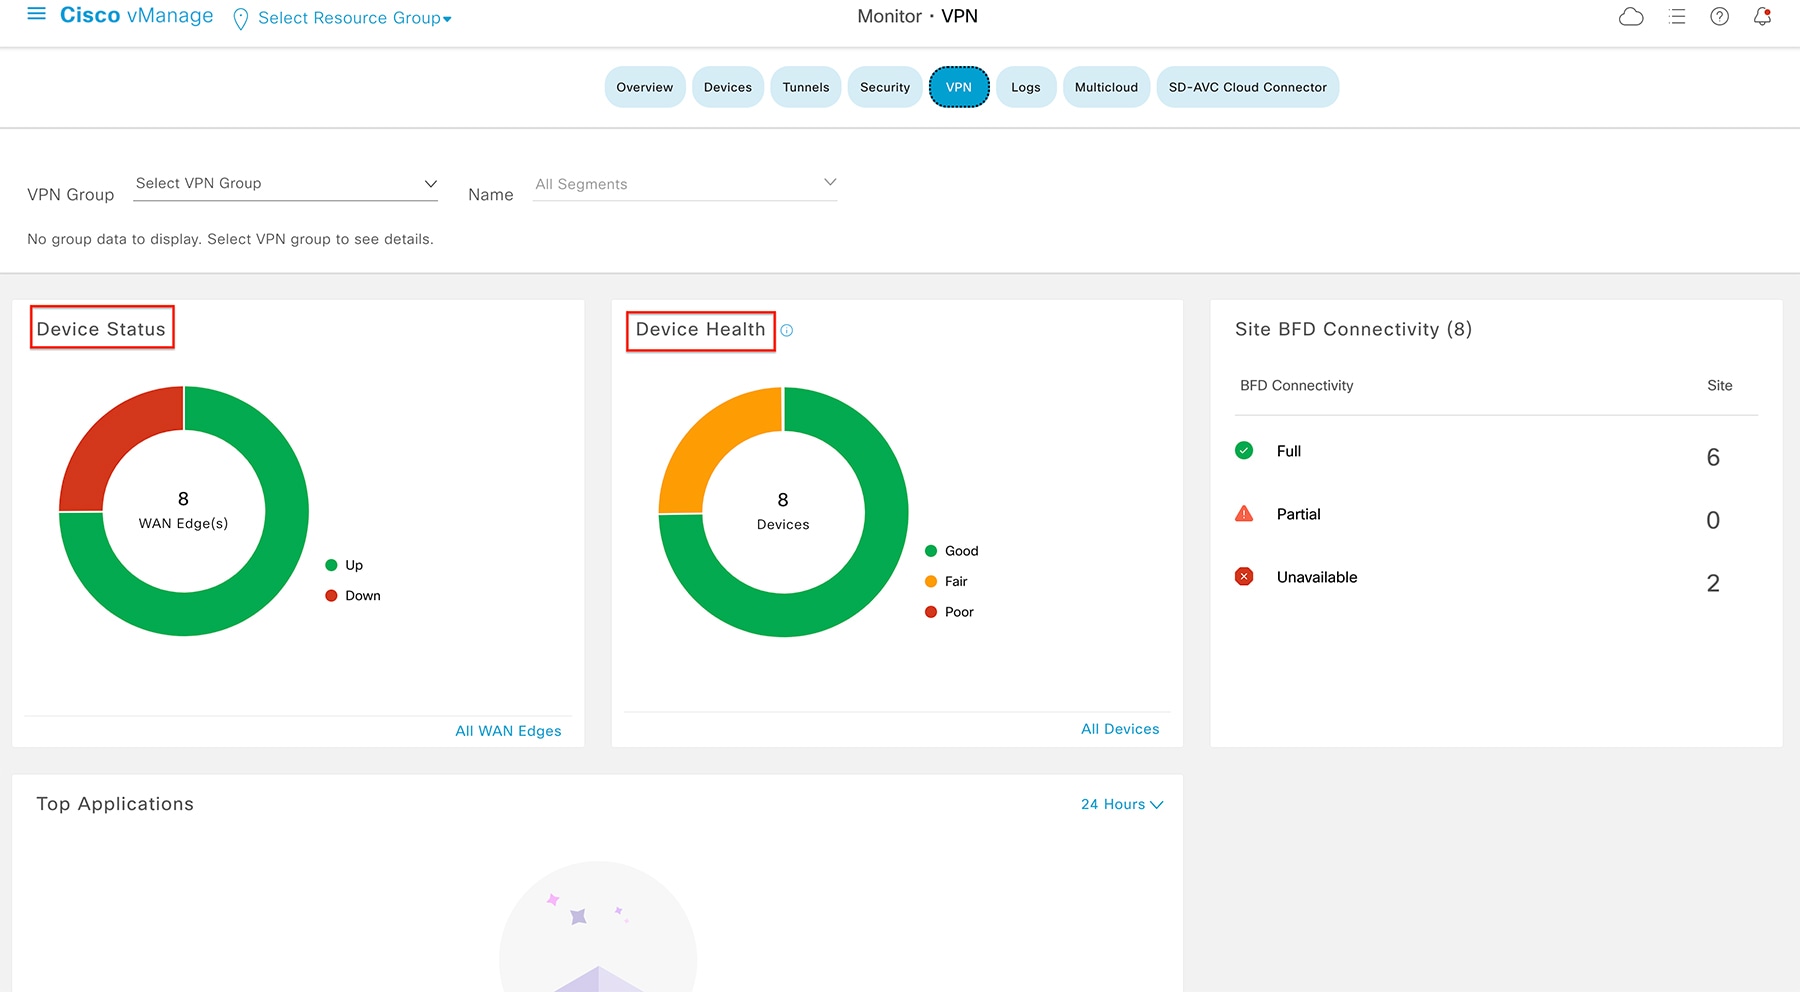
Task: Open Select Resource Group dropdown
Action: (x=355, y=18)
